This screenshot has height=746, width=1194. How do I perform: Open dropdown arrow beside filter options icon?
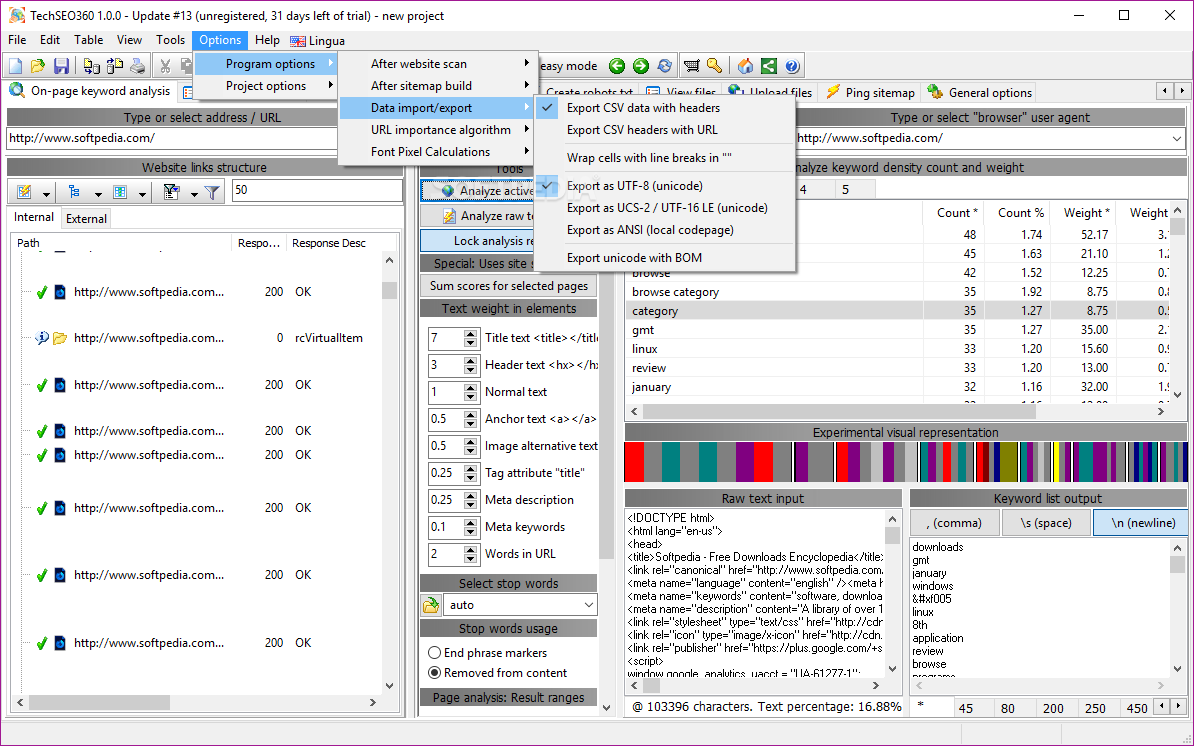point(193,193)
